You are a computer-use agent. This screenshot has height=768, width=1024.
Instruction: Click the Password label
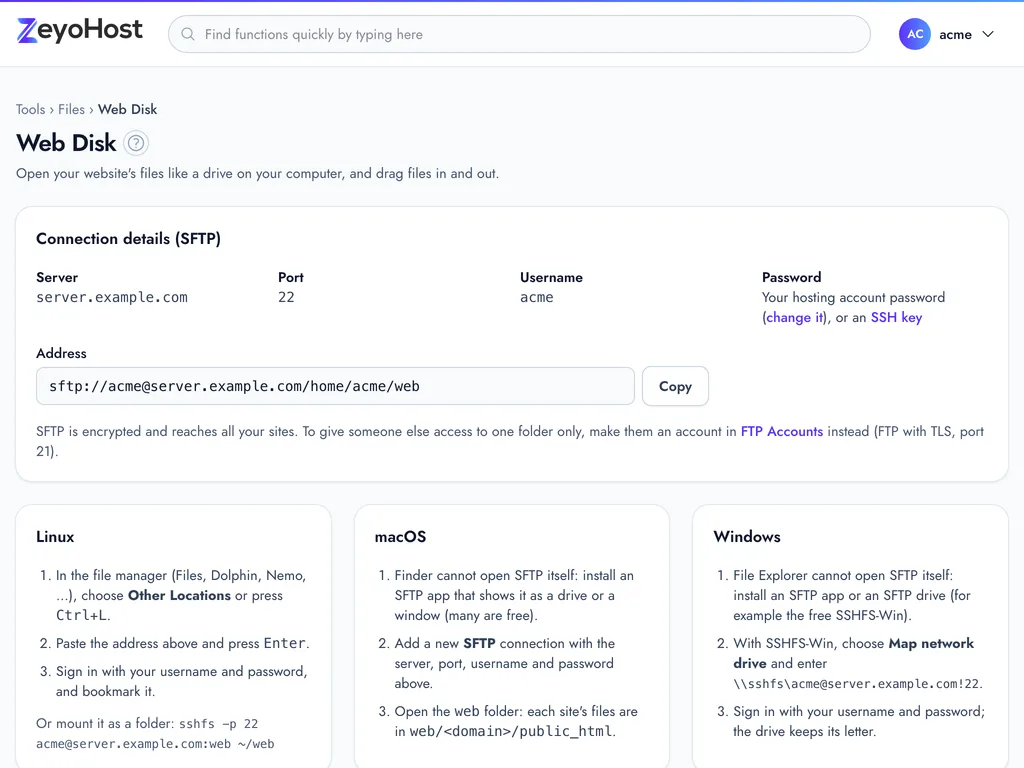792,278
